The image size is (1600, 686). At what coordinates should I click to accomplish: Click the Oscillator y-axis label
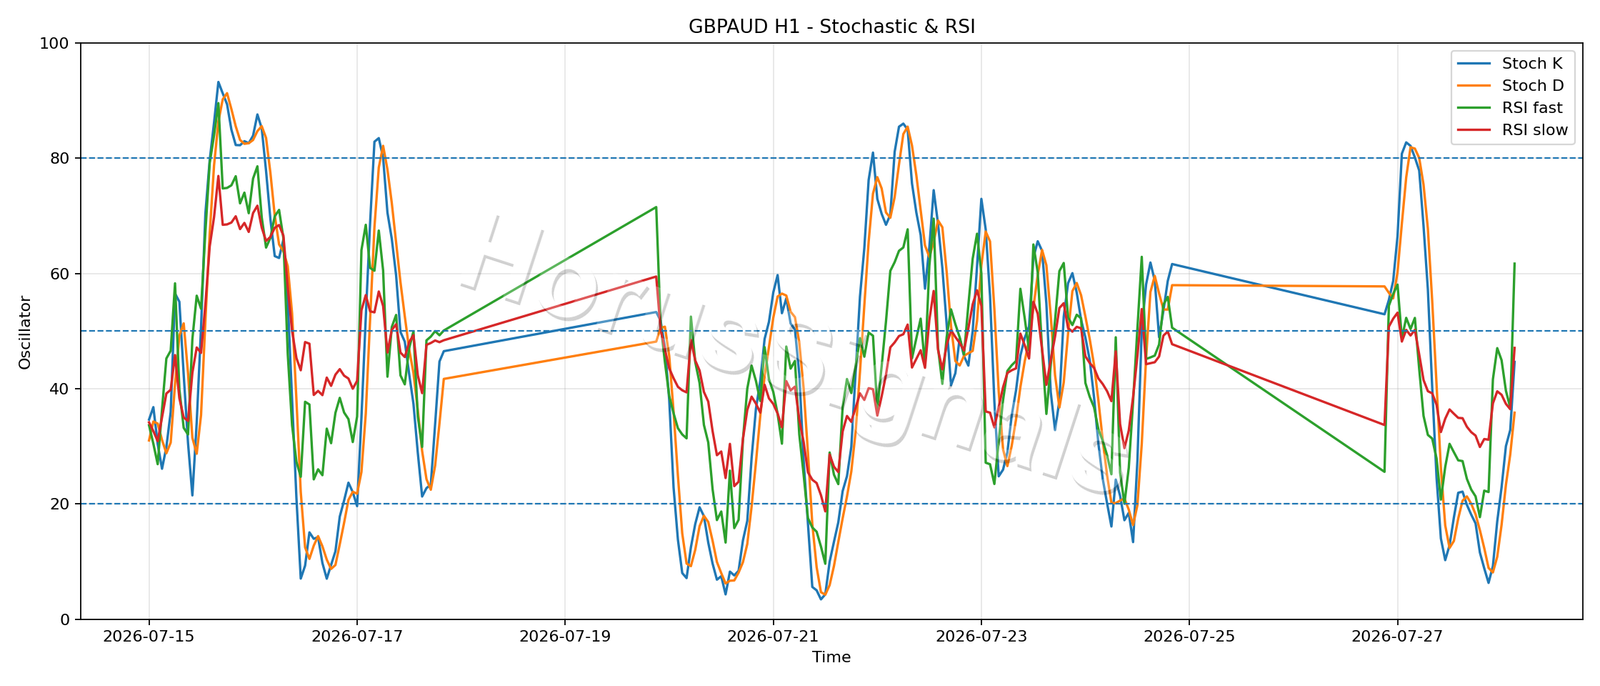(25, 332)
